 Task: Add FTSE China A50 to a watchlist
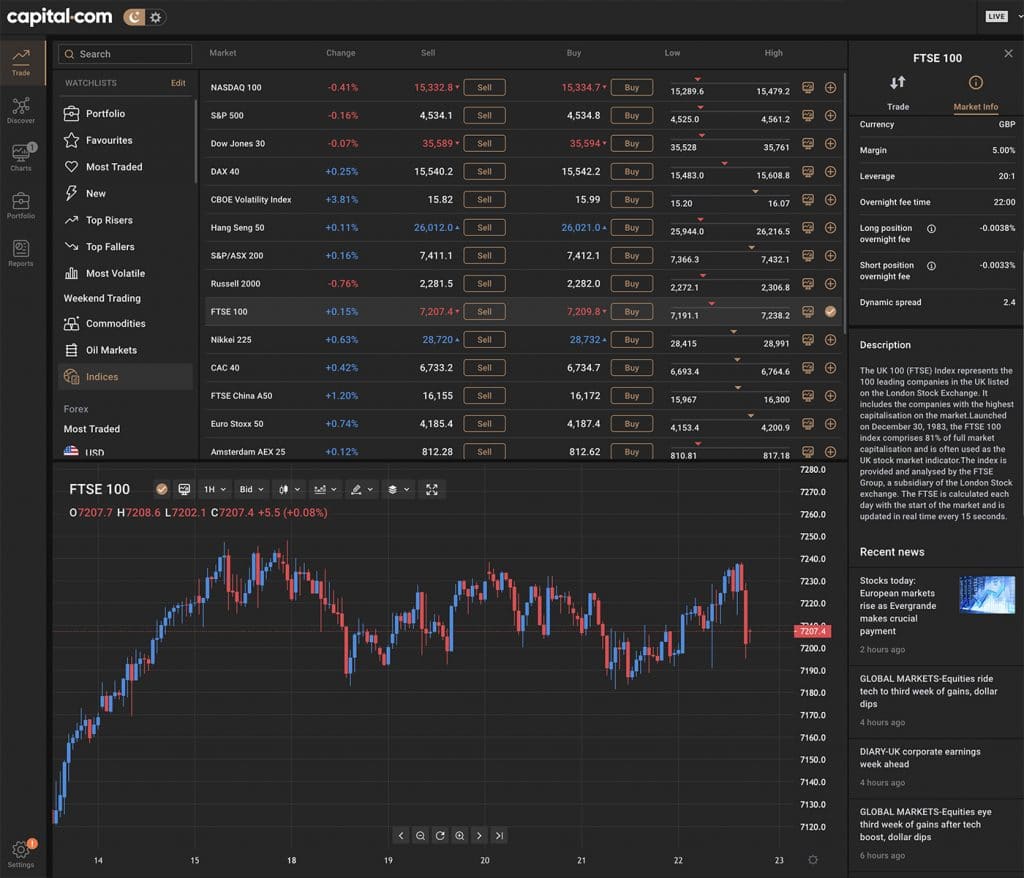click(x=831, y=396)
